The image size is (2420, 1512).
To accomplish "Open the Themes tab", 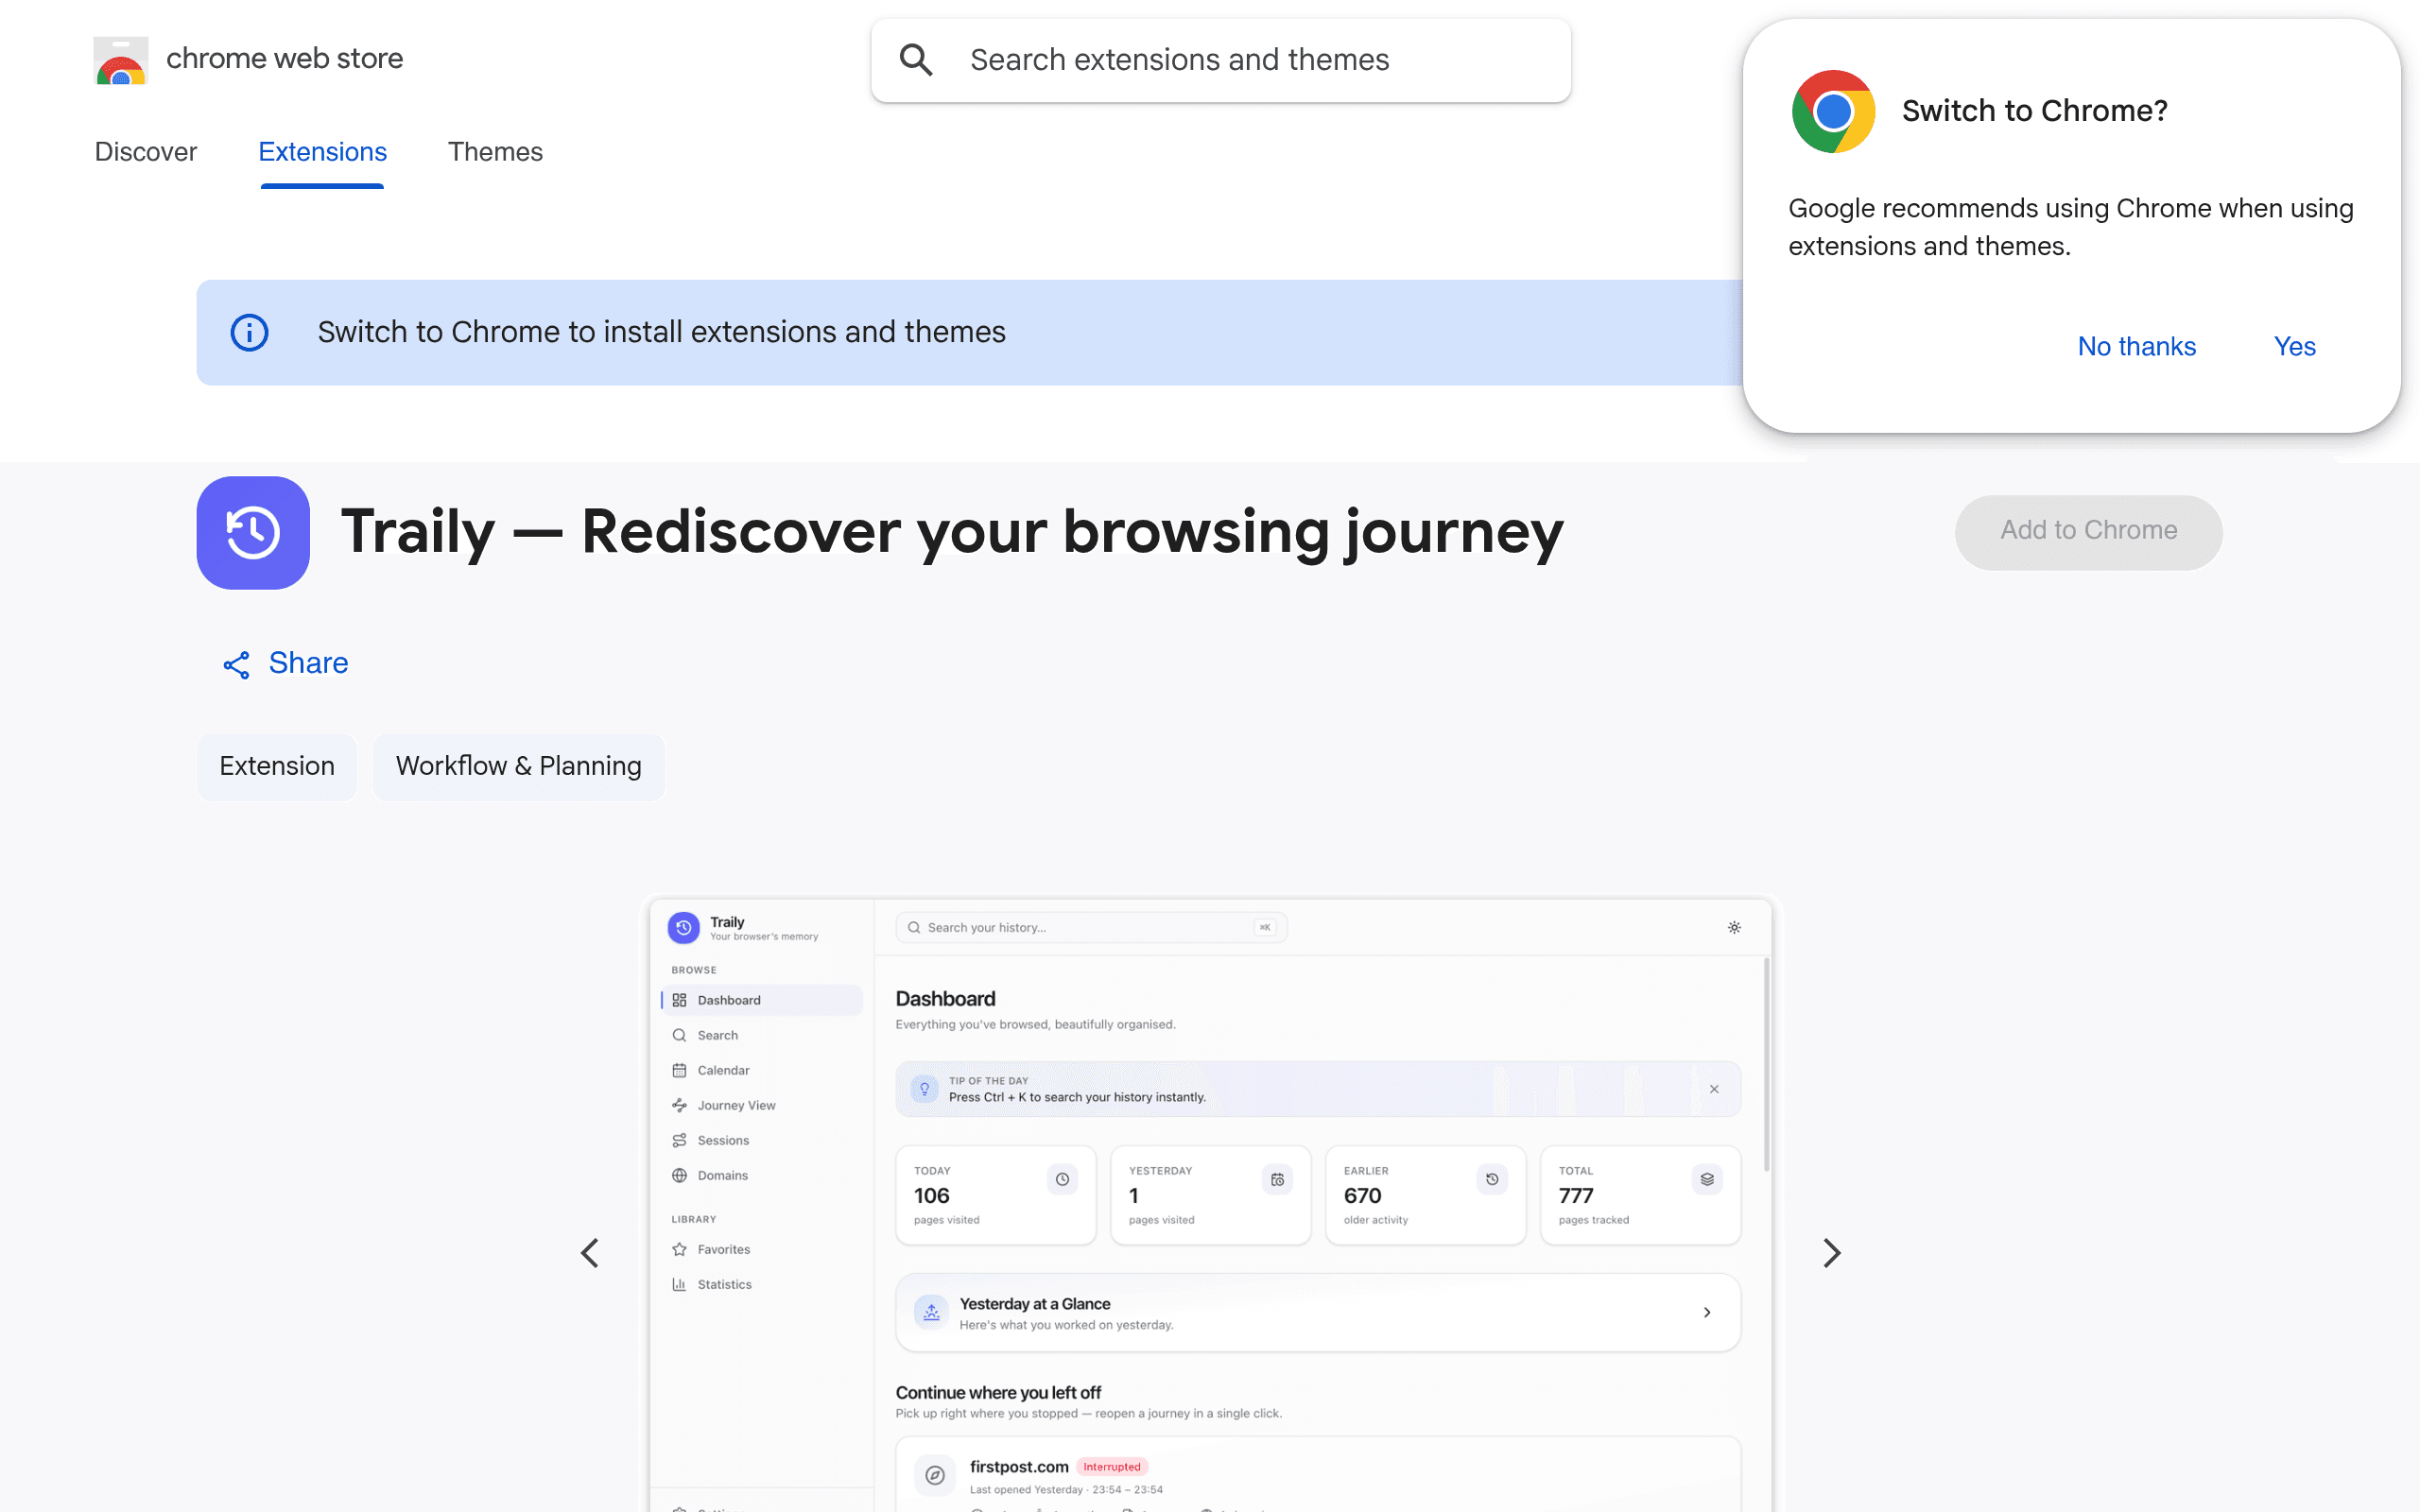I will click(495, 152).
